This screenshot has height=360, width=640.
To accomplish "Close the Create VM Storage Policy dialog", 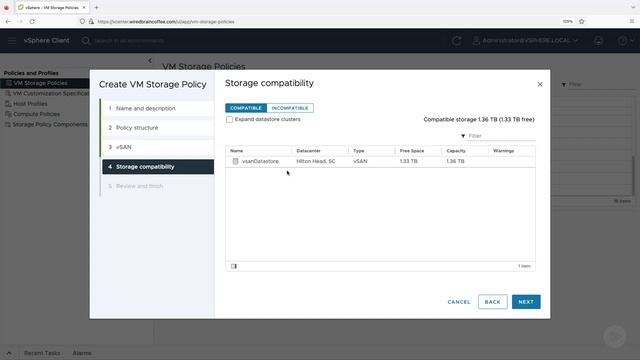I will (x=540, y=84).
